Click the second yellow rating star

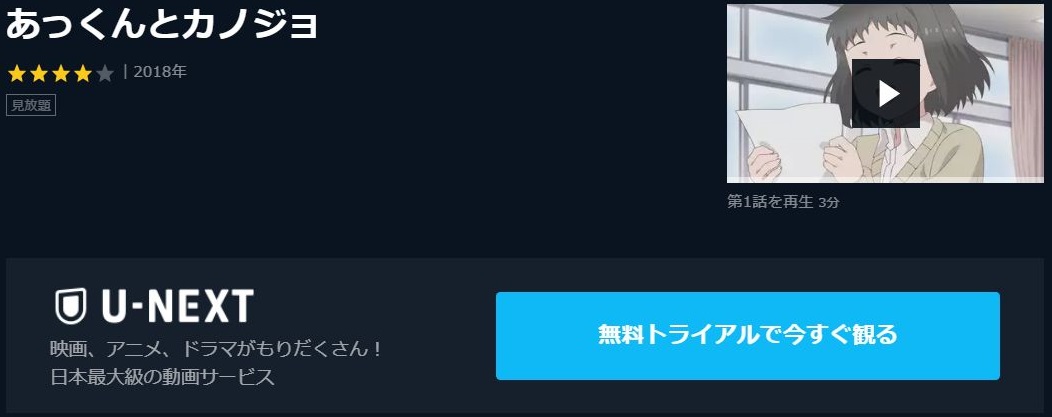[39, 73]
